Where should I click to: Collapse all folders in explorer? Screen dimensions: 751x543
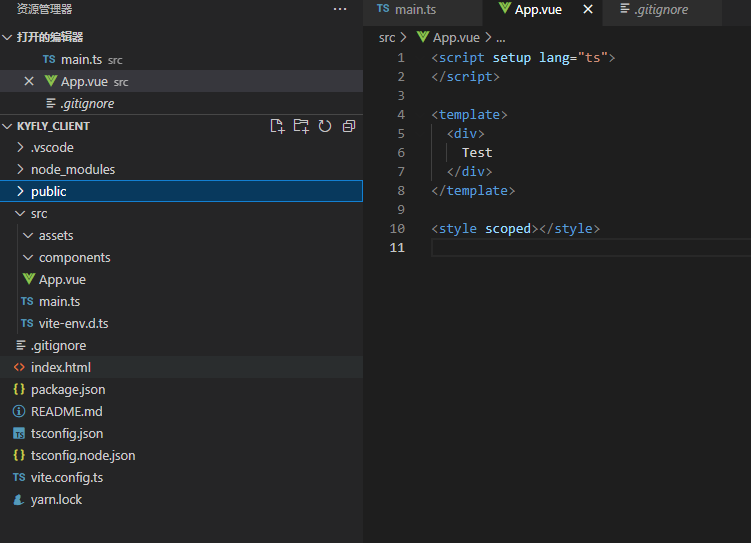coord(349,126)
